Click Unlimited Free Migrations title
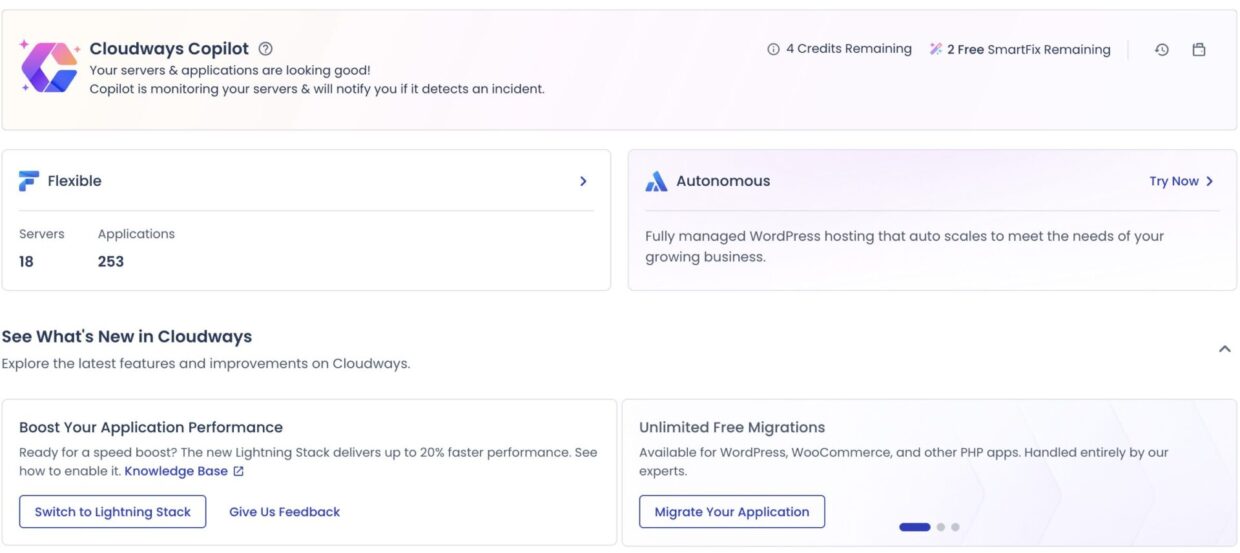This screenshot has height=553, width=1240. click(x=732, y=427)
